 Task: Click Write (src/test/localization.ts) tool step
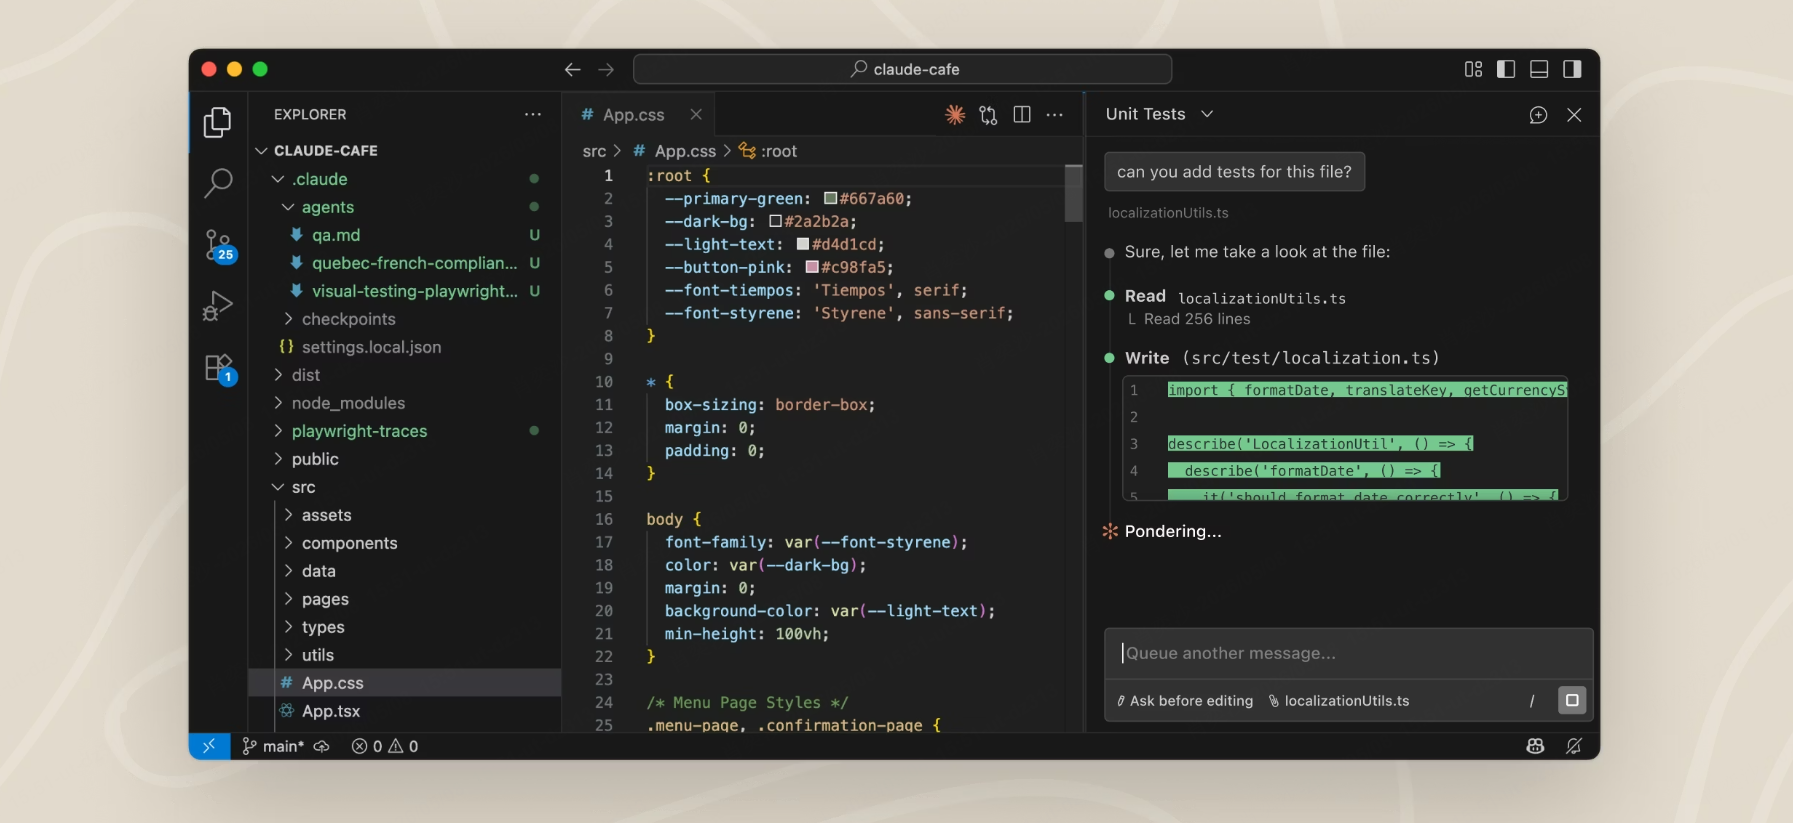click(x=1282, y=358)
